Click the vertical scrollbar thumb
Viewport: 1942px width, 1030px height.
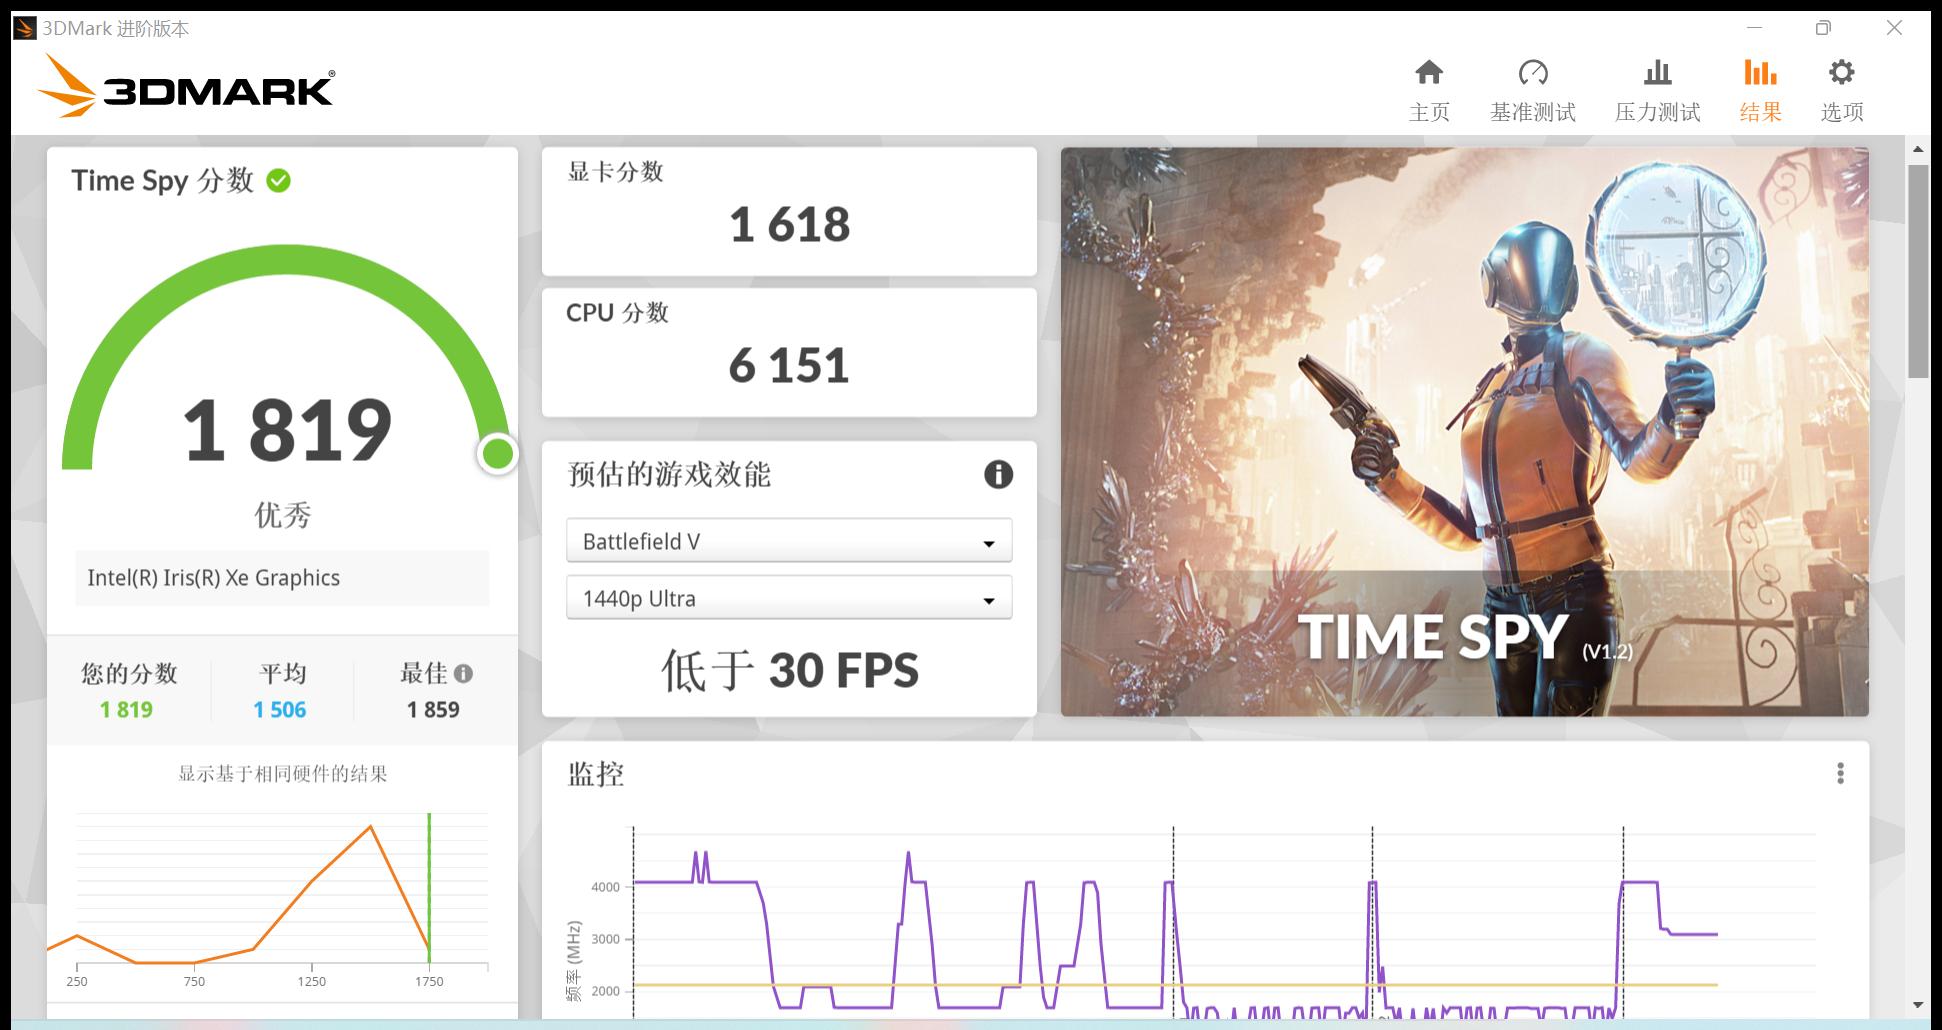[1918, 270]
